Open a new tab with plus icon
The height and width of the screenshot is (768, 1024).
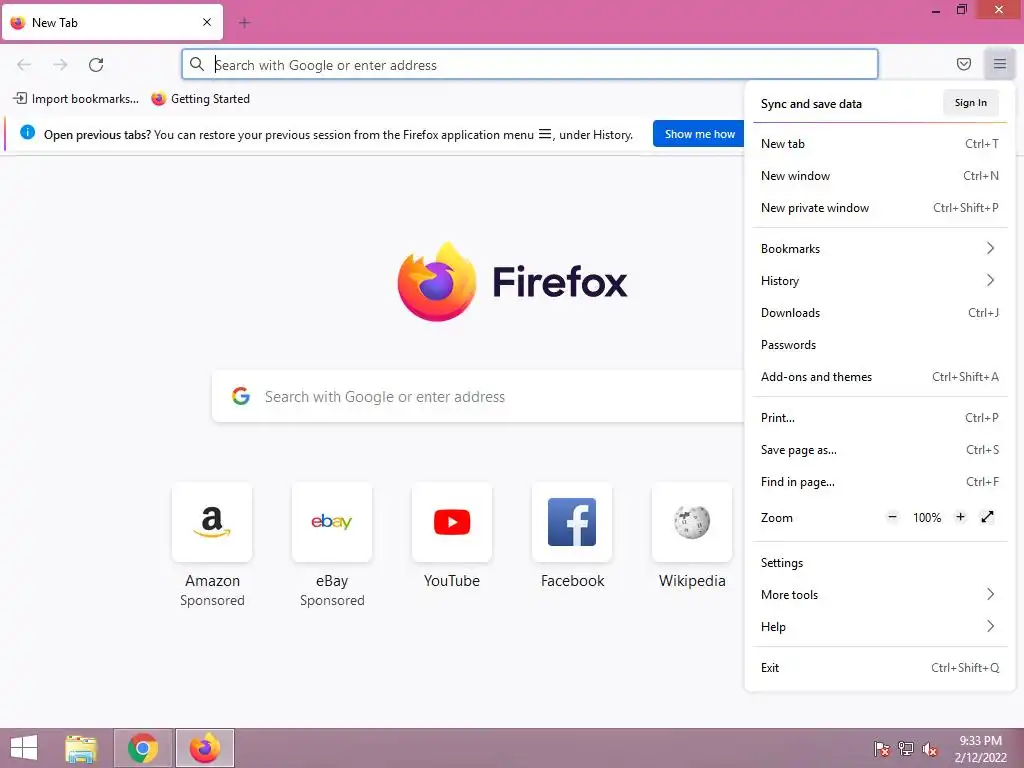click(x=244, y=23)
